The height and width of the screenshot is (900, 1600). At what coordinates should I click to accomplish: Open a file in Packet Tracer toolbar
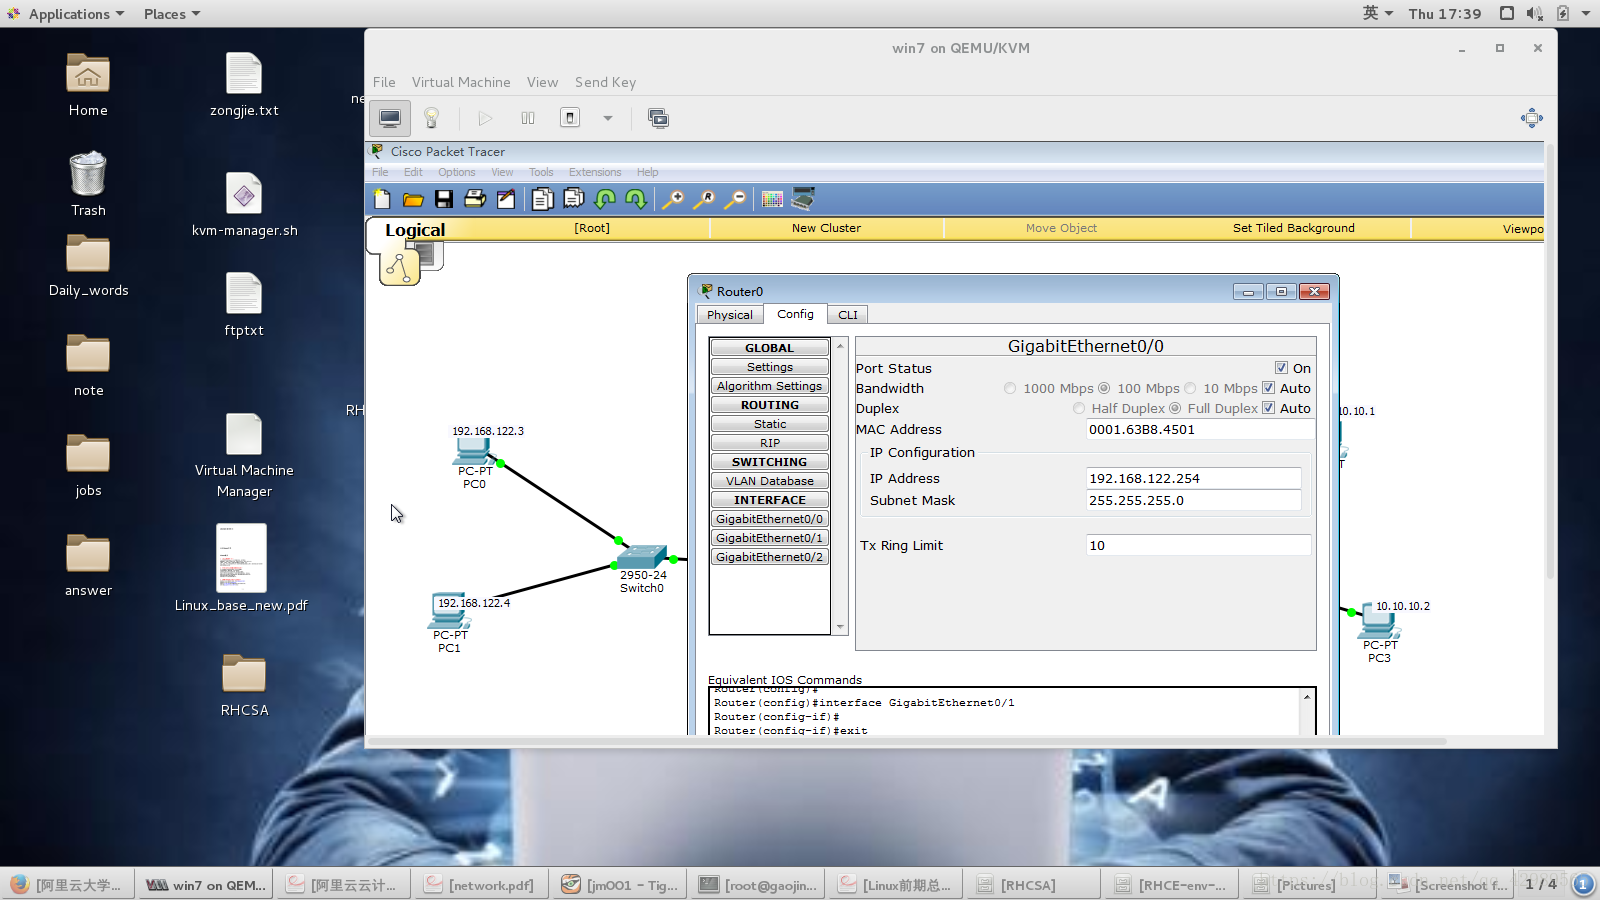tap(413, 199)
